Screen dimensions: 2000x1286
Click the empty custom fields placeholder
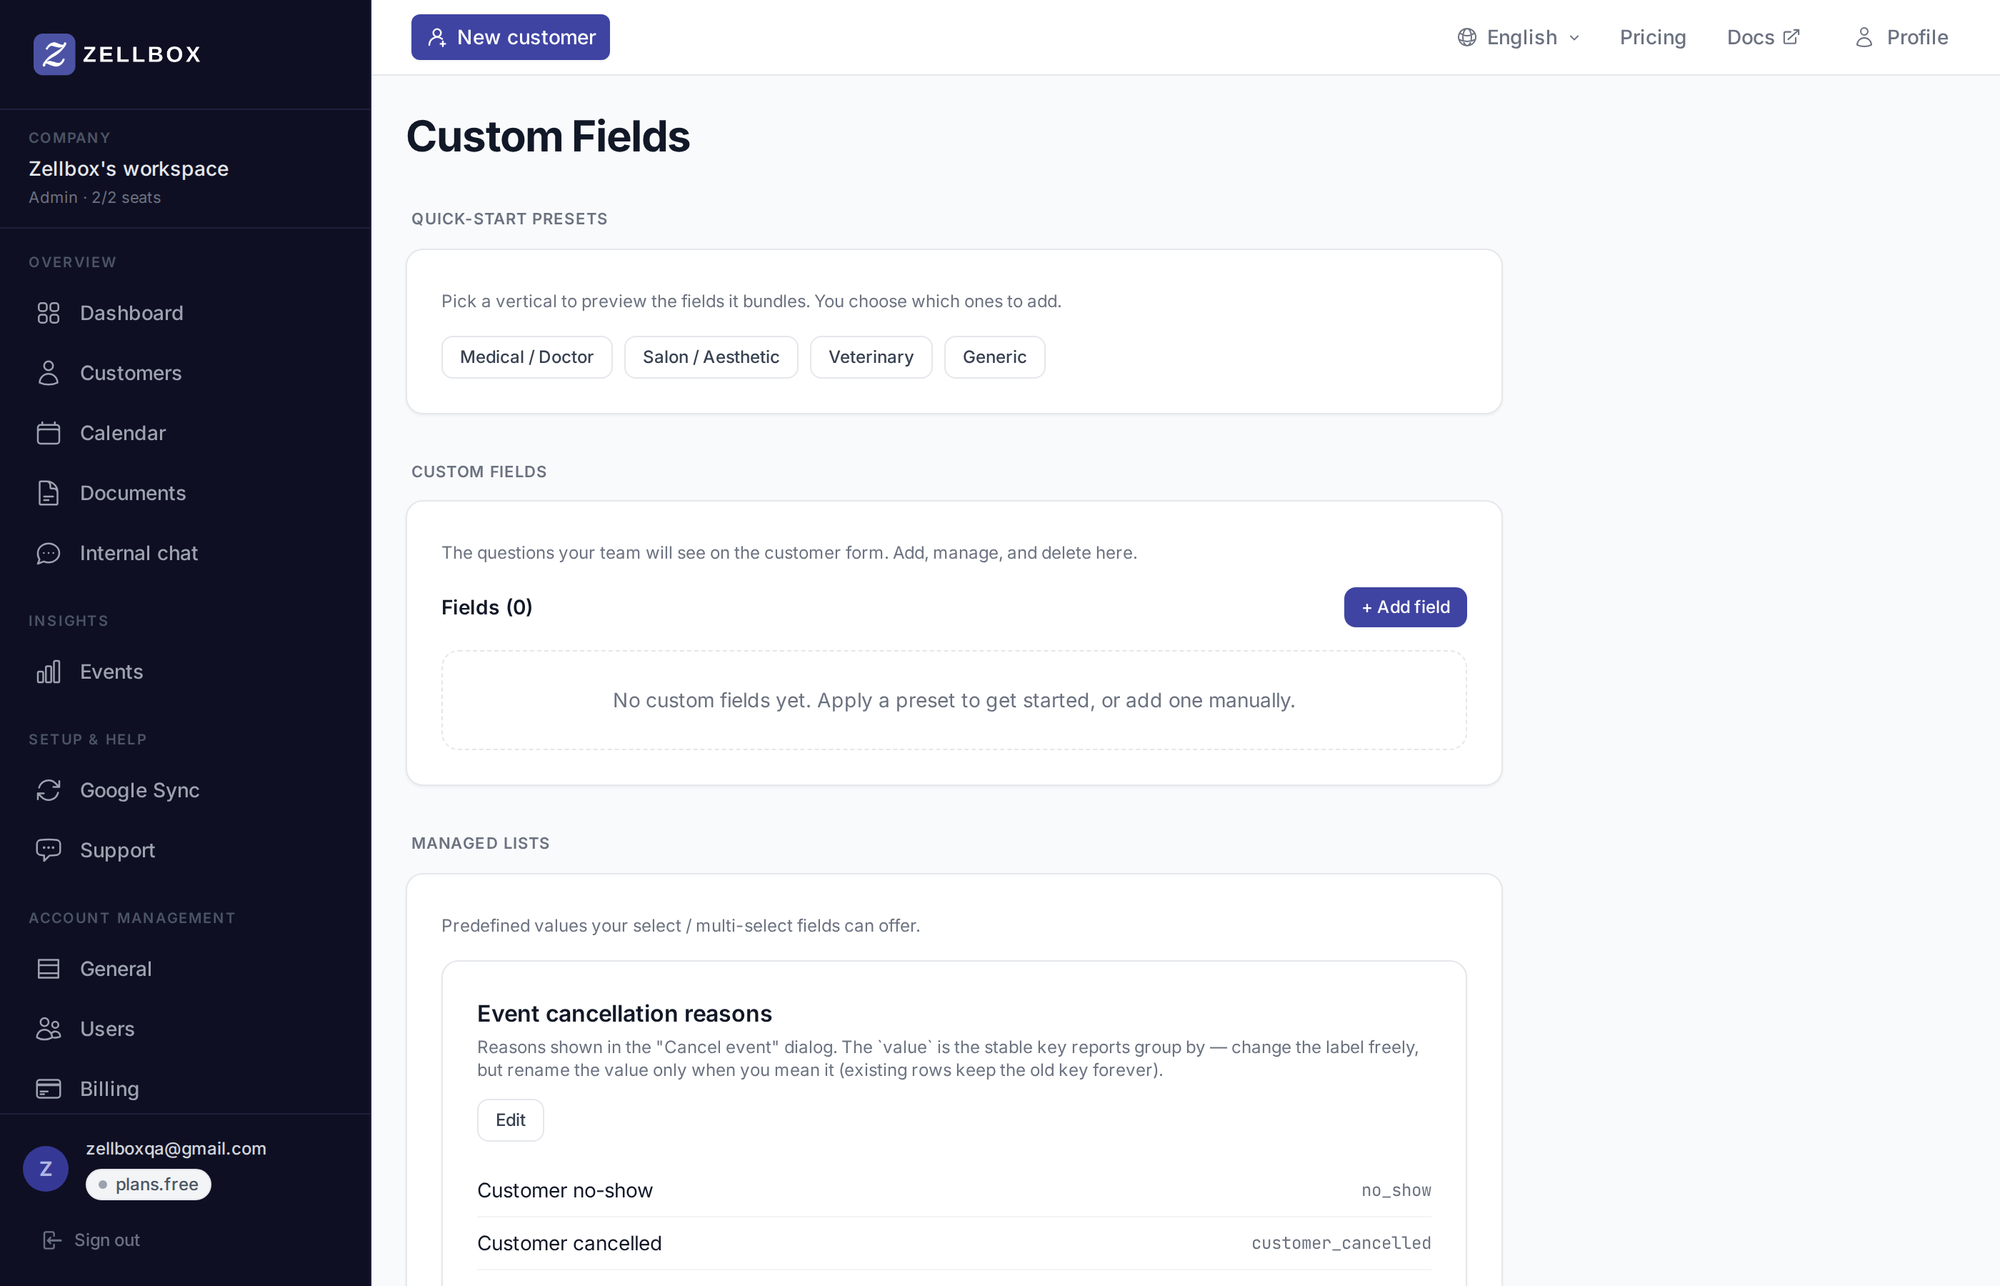click(954, 700)
